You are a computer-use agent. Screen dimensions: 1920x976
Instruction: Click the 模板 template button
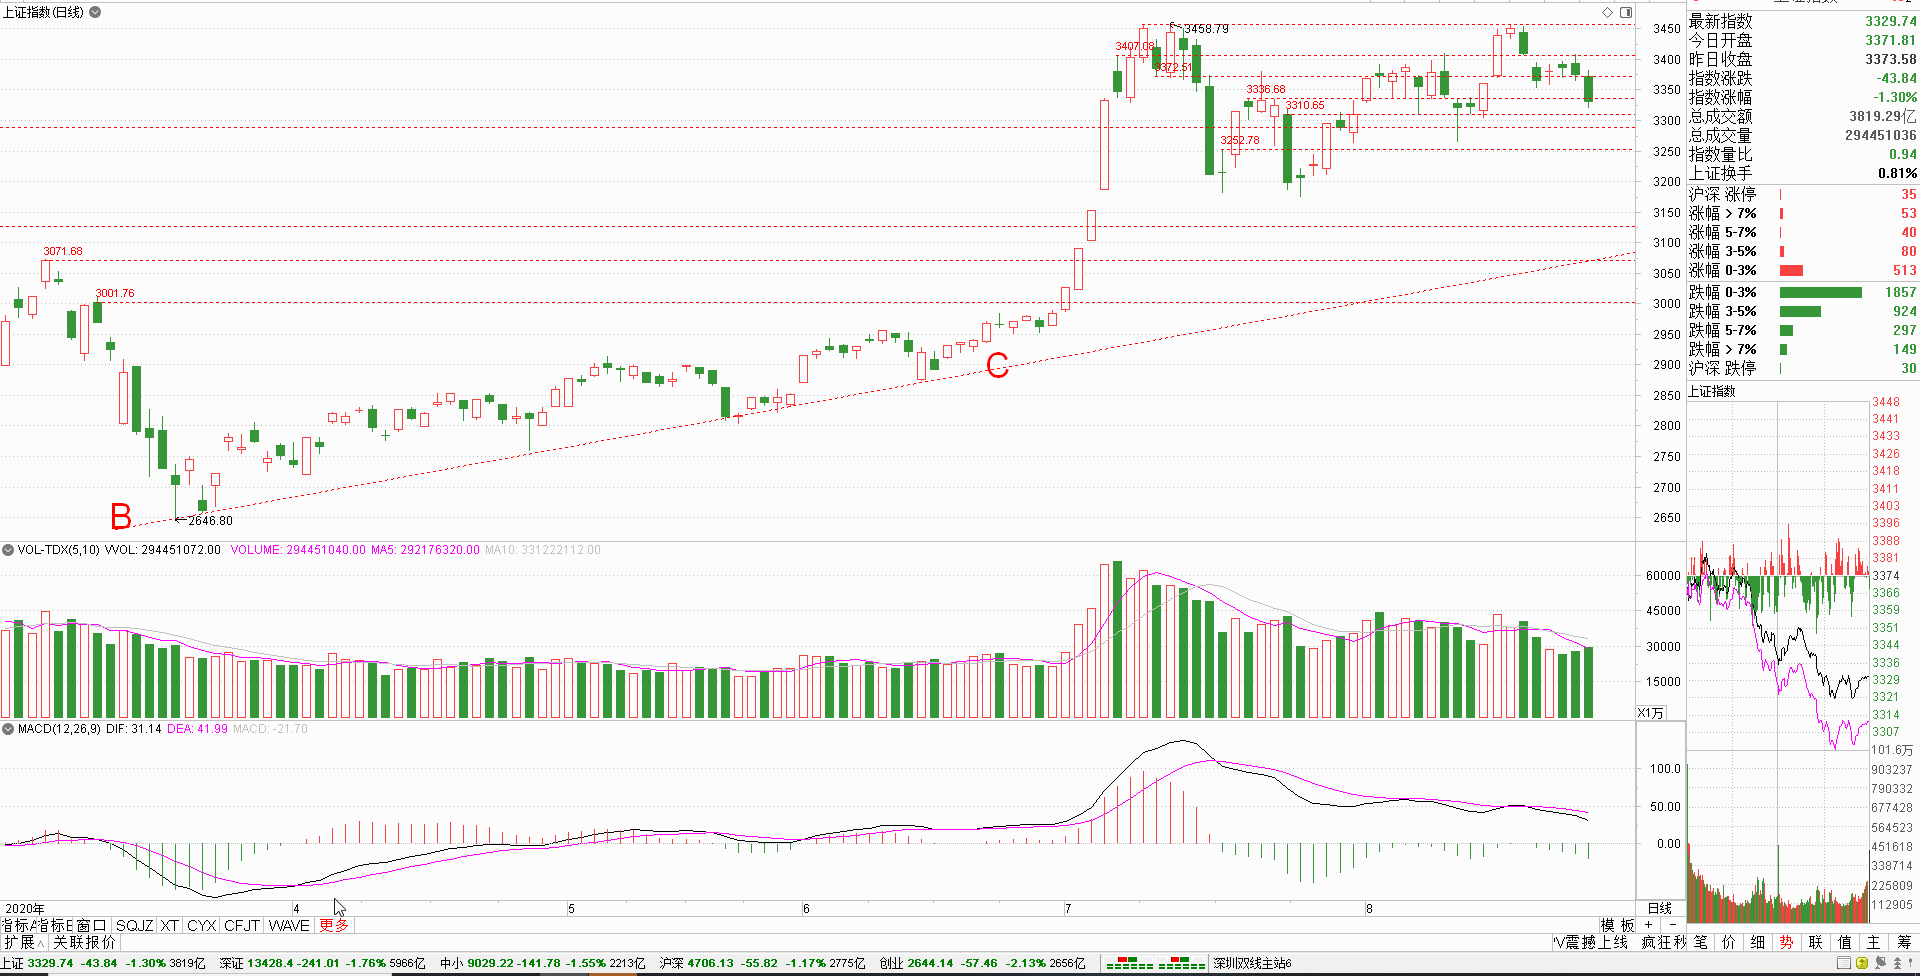coord(1617,926)
